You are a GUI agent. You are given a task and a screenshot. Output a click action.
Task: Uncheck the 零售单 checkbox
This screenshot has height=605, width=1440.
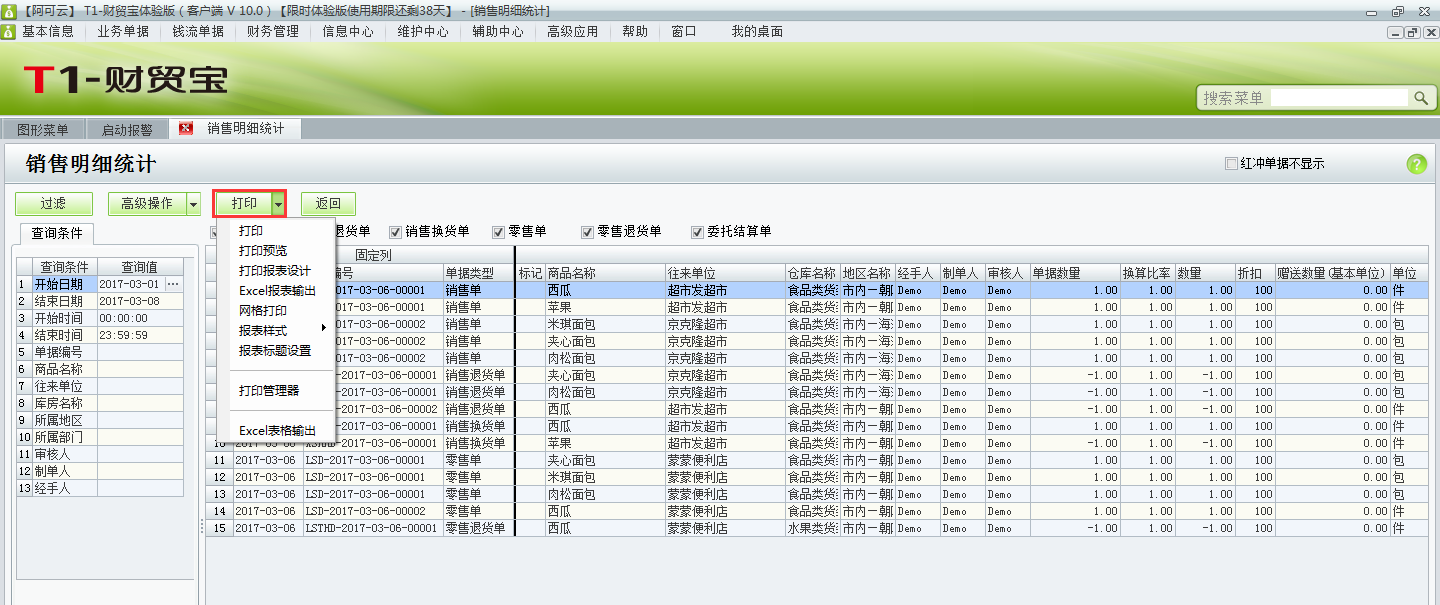pos(497,230)
